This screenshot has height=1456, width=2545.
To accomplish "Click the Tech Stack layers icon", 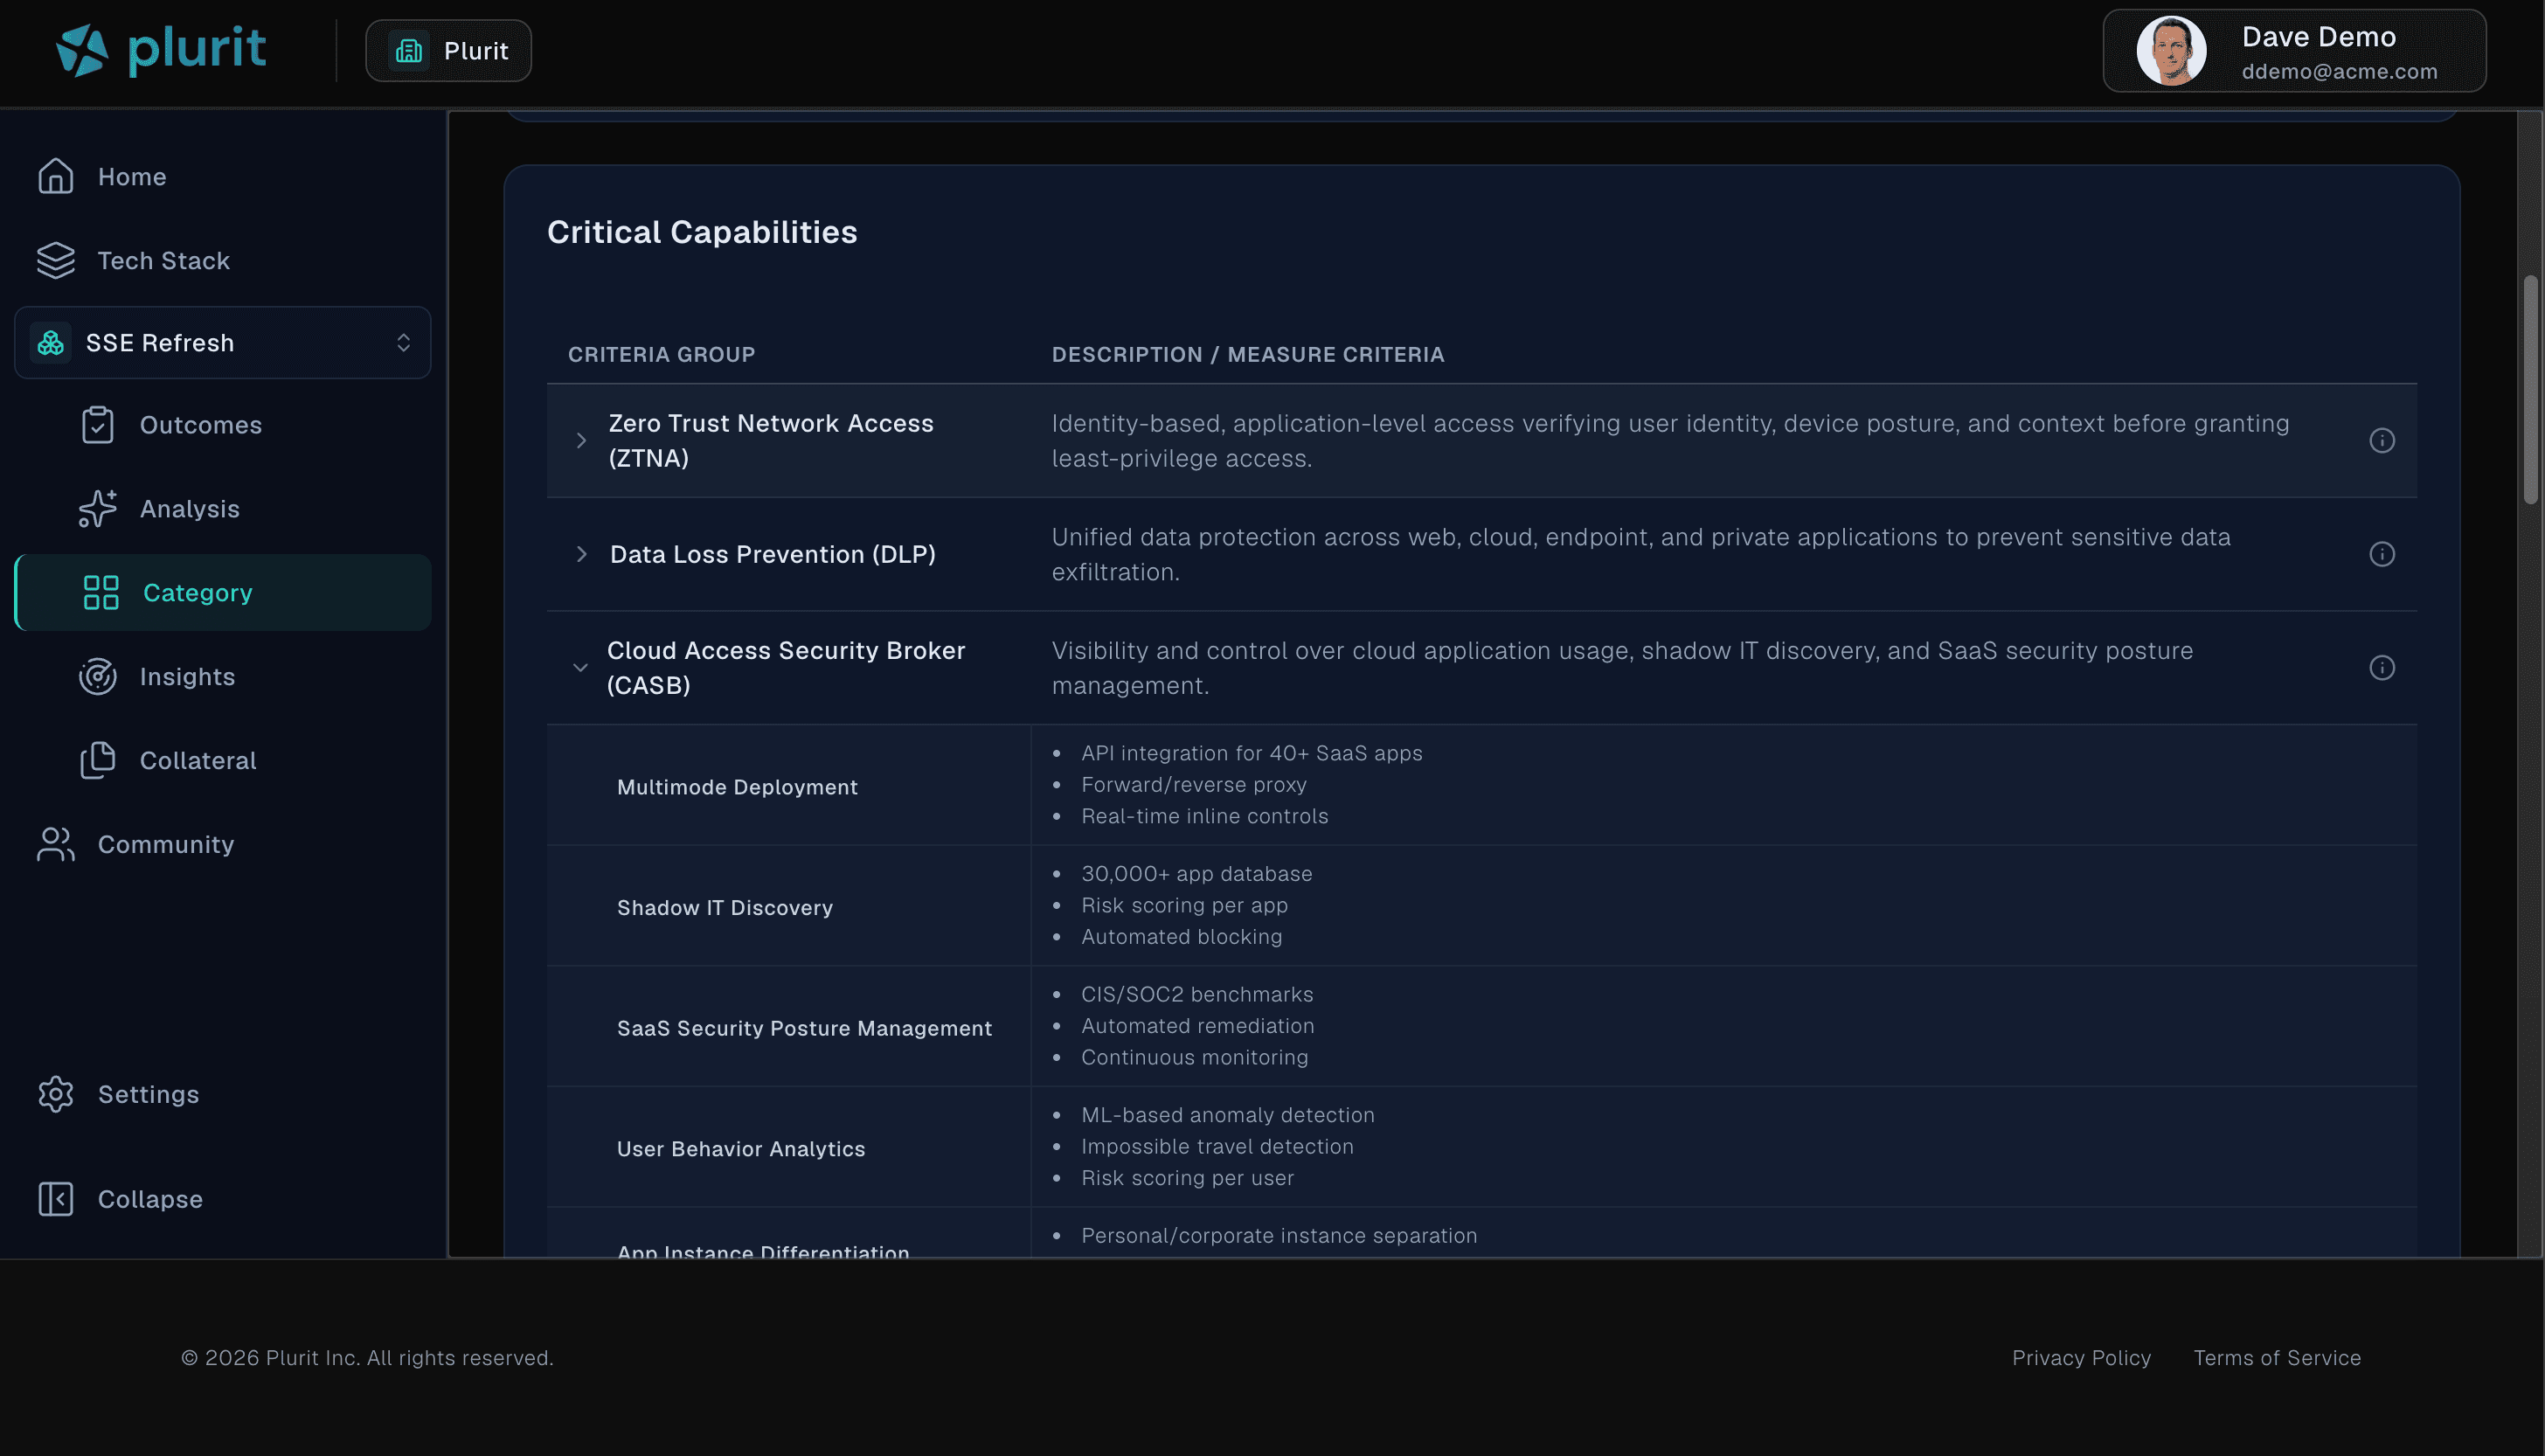I will (56, 260).
